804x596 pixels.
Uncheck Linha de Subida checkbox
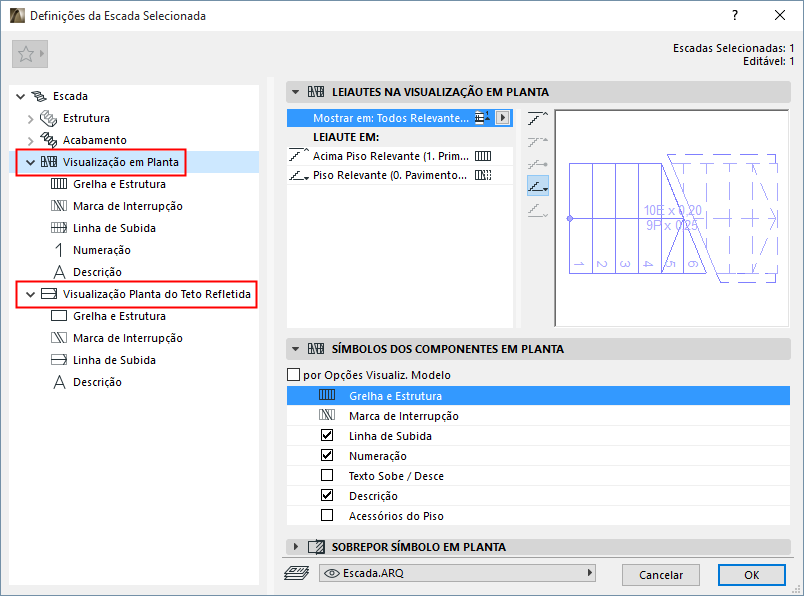pos(327,435)
